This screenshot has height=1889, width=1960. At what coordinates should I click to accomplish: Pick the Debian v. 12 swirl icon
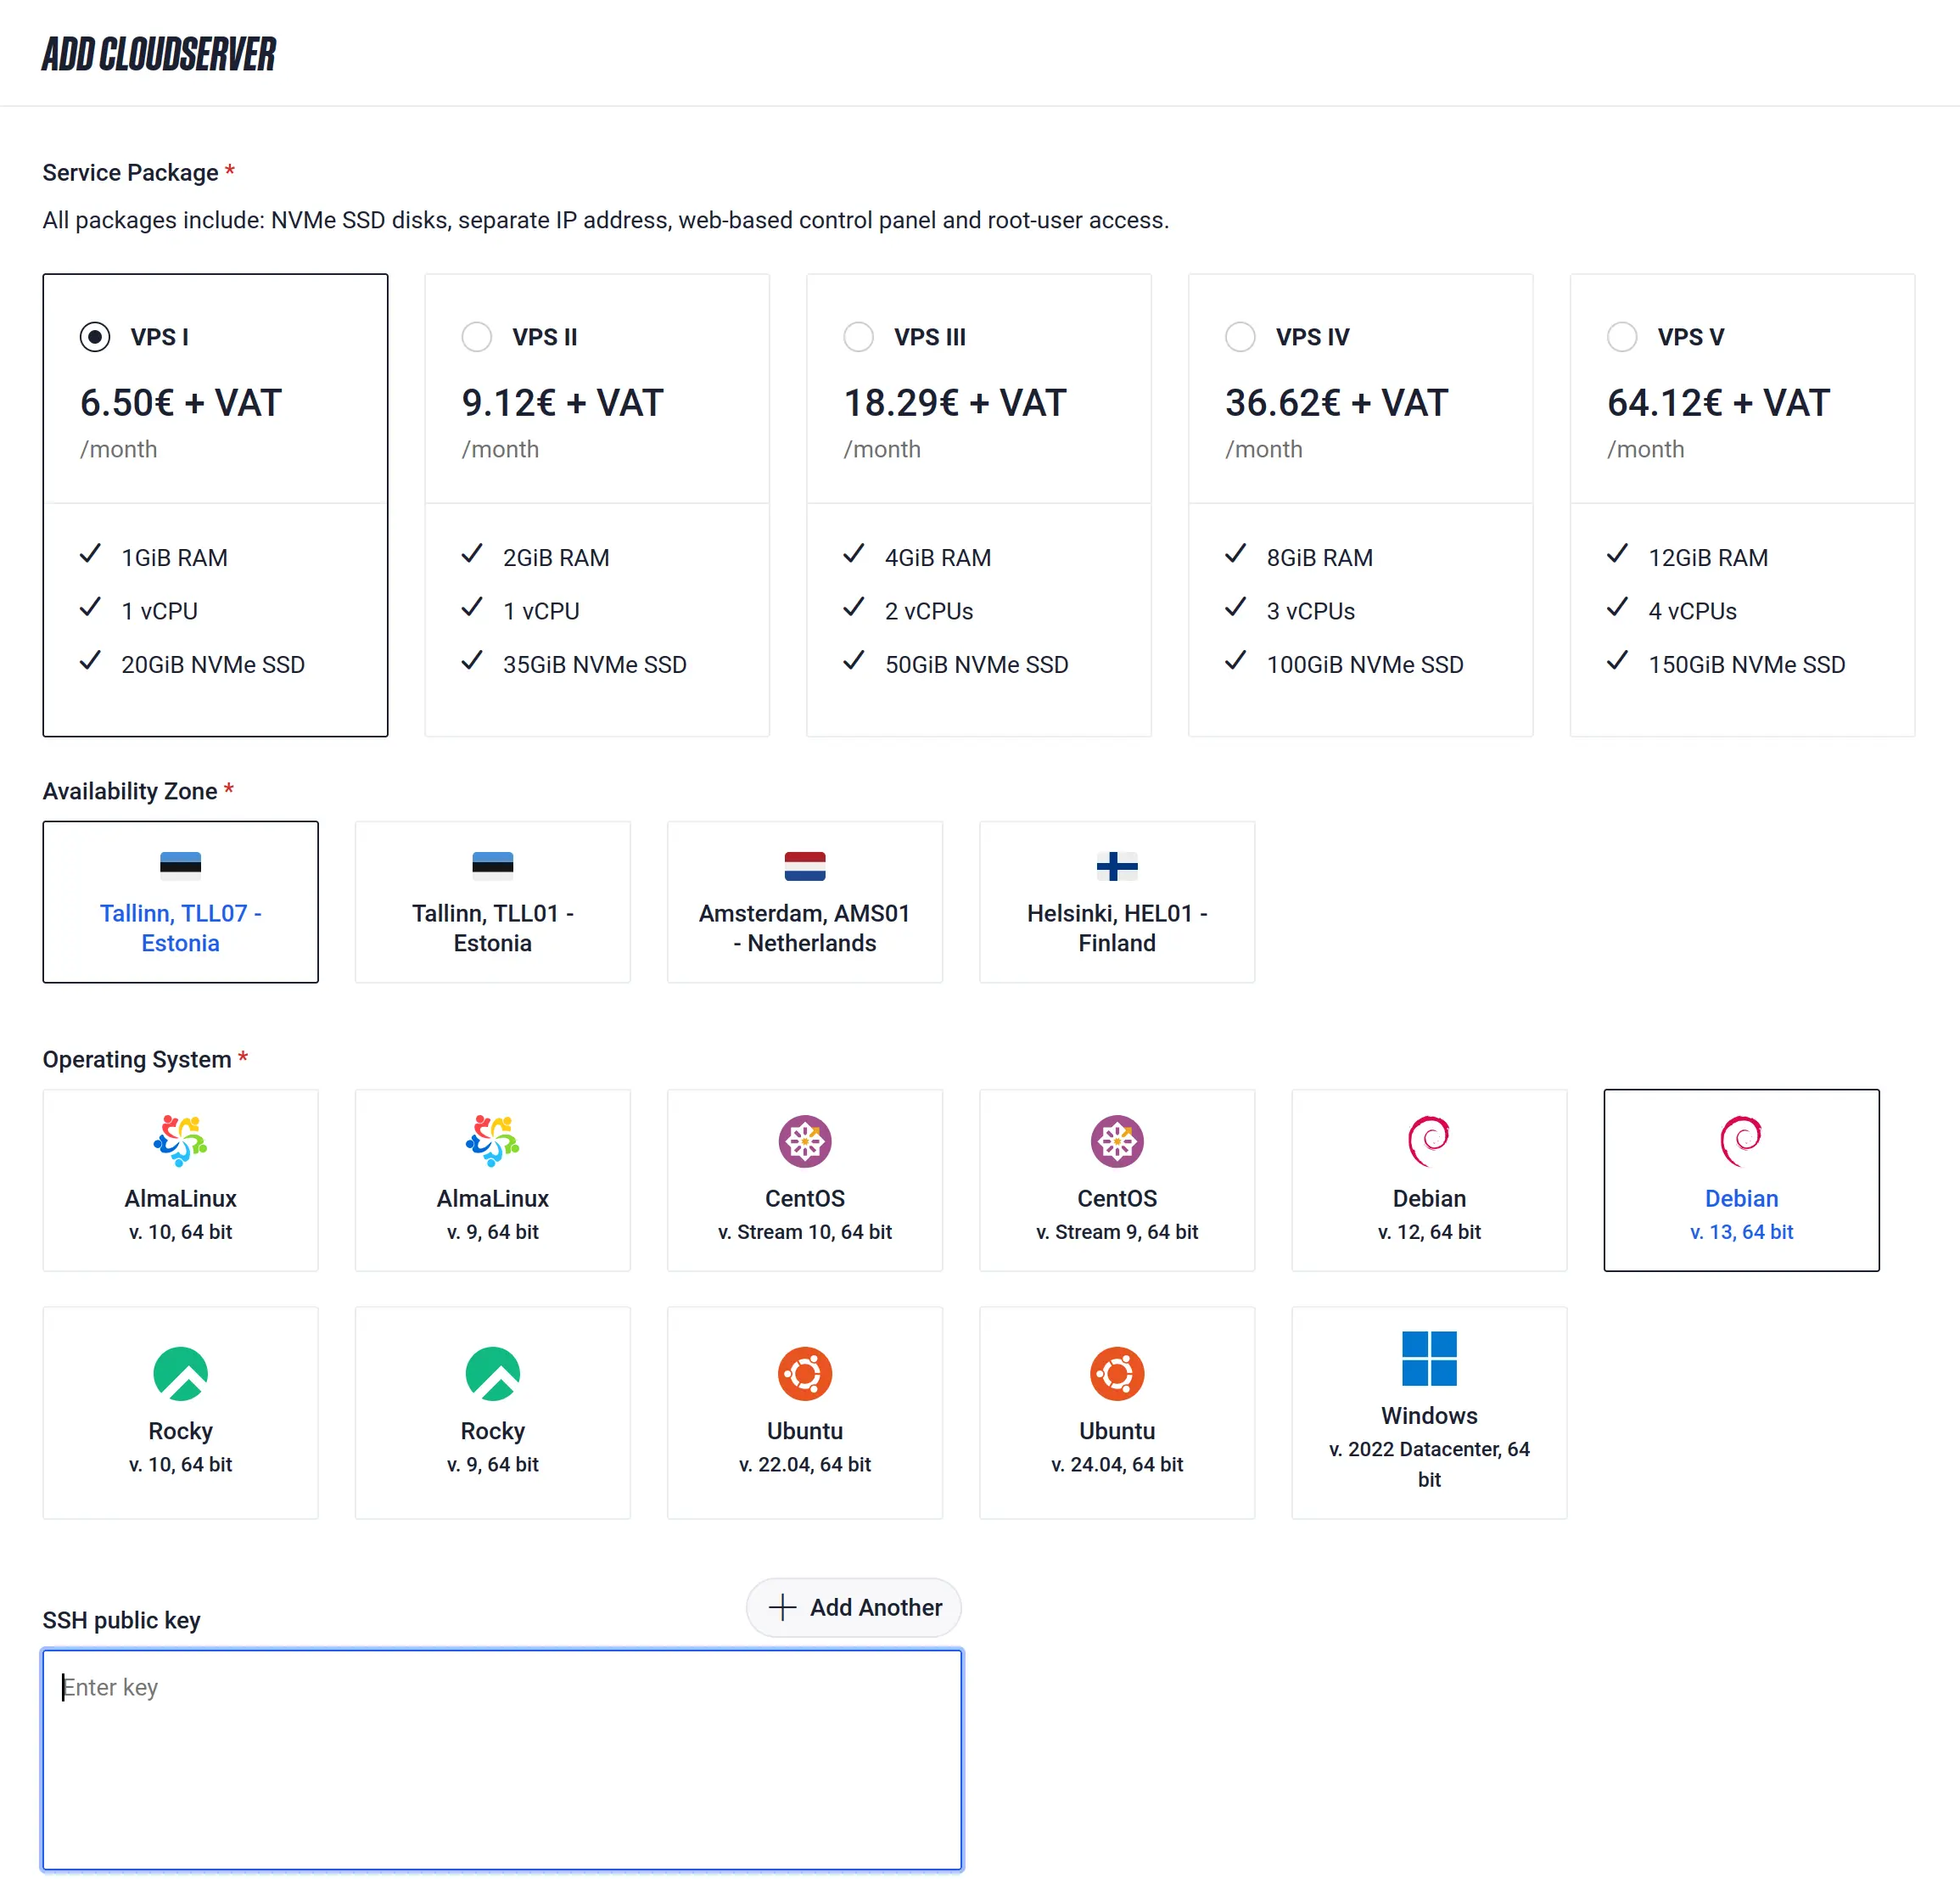click(x=1428, y=1140)
